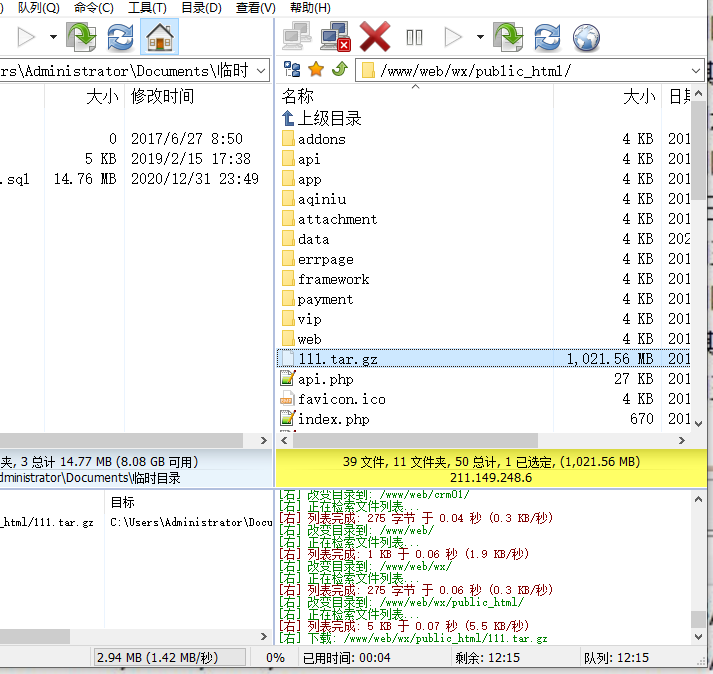Viewport: 713px width, 674px height.
Task: Click the yellow star bookmark icon
Action: [x=316, y=70]
